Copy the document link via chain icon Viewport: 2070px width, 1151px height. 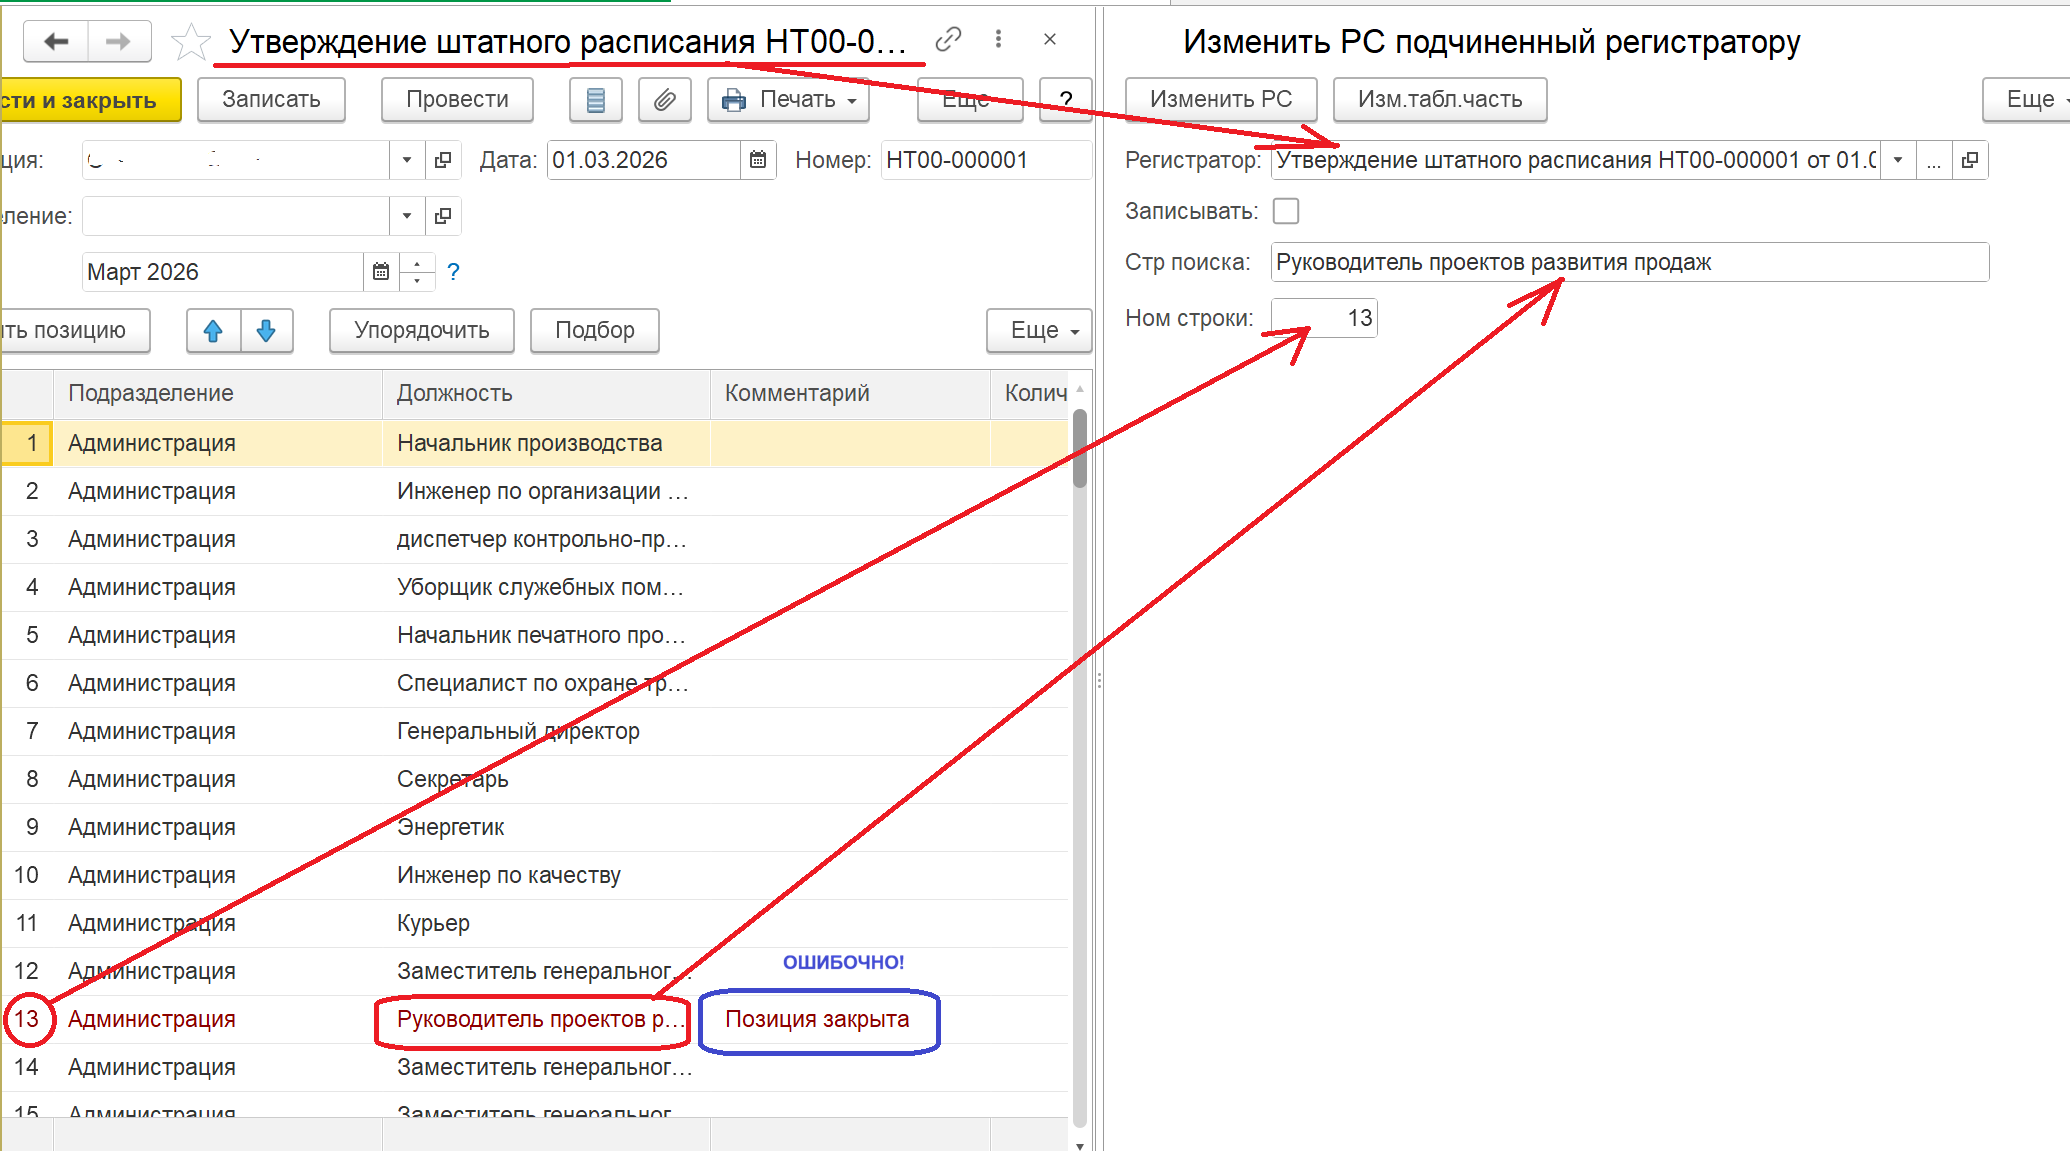tap(948, 39)
